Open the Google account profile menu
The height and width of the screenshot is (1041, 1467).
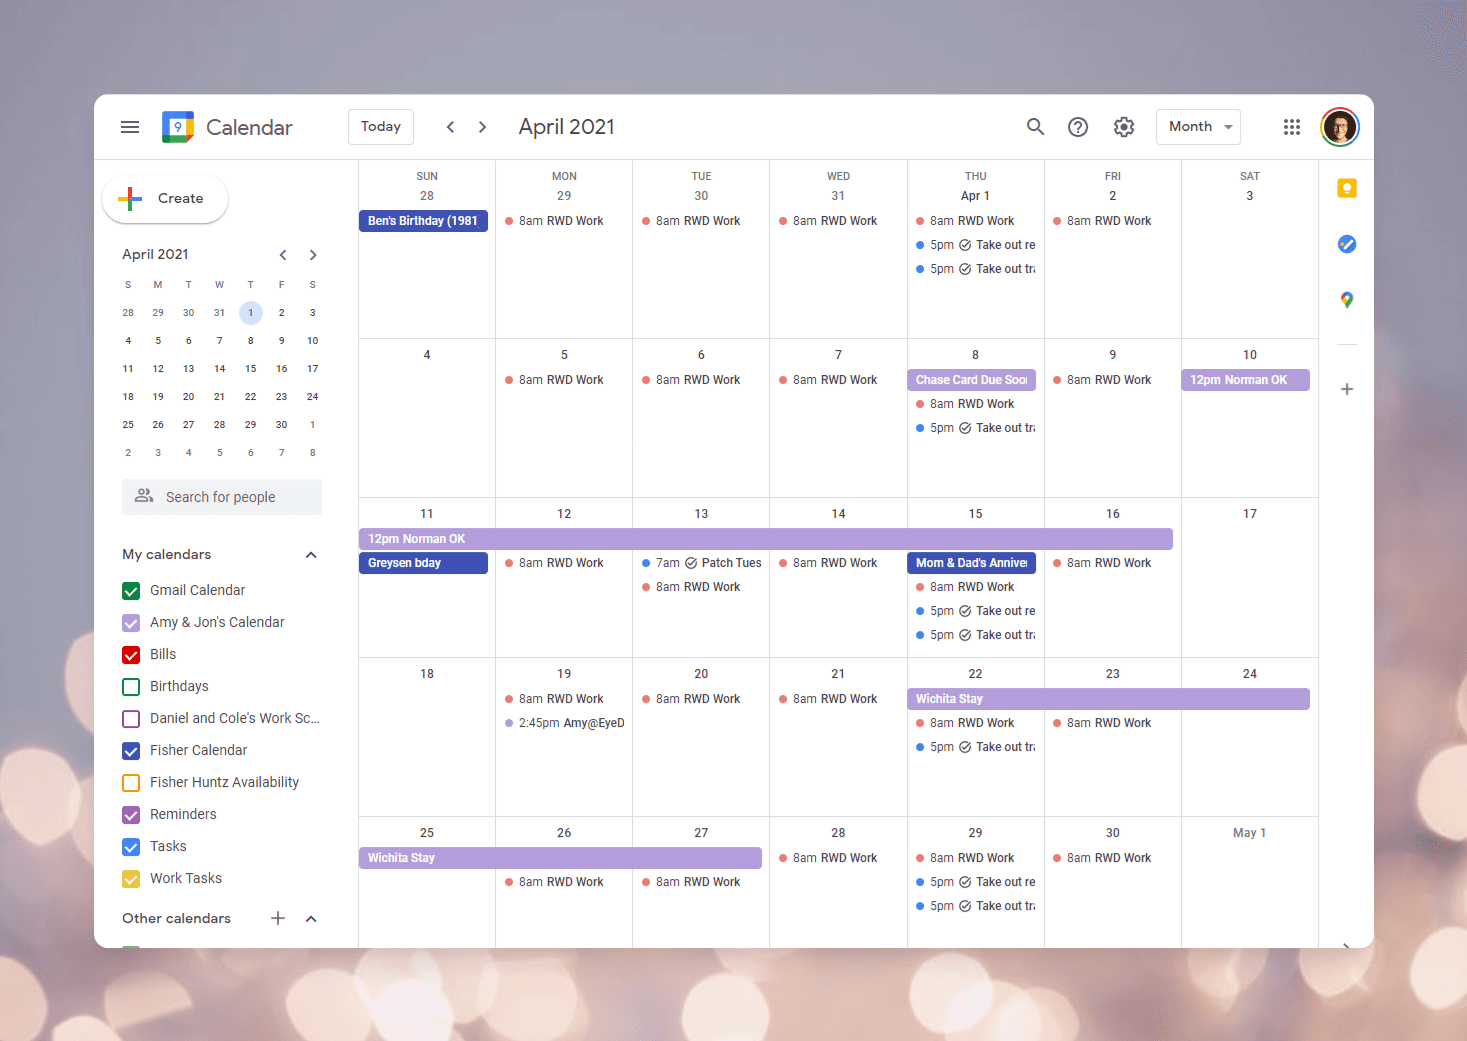tap(1339, 127)
